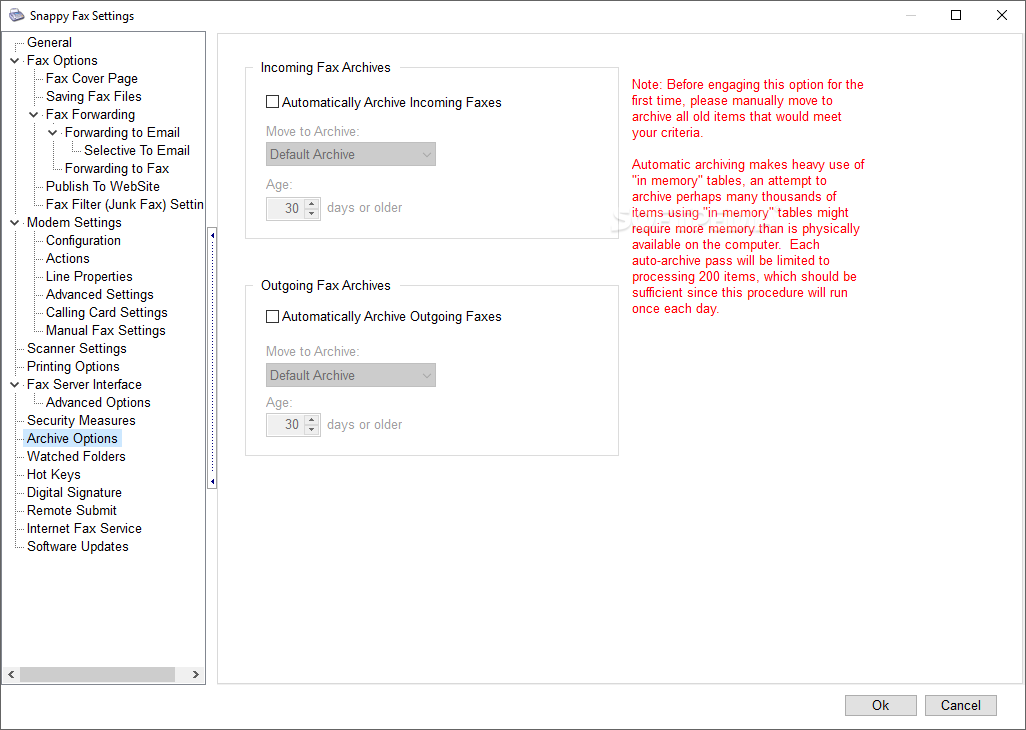Image resolution: width=1026 pixels, height=730 pixels.
Task: Decrease Incoming Fax age days stepper
Action: point(312,214)
